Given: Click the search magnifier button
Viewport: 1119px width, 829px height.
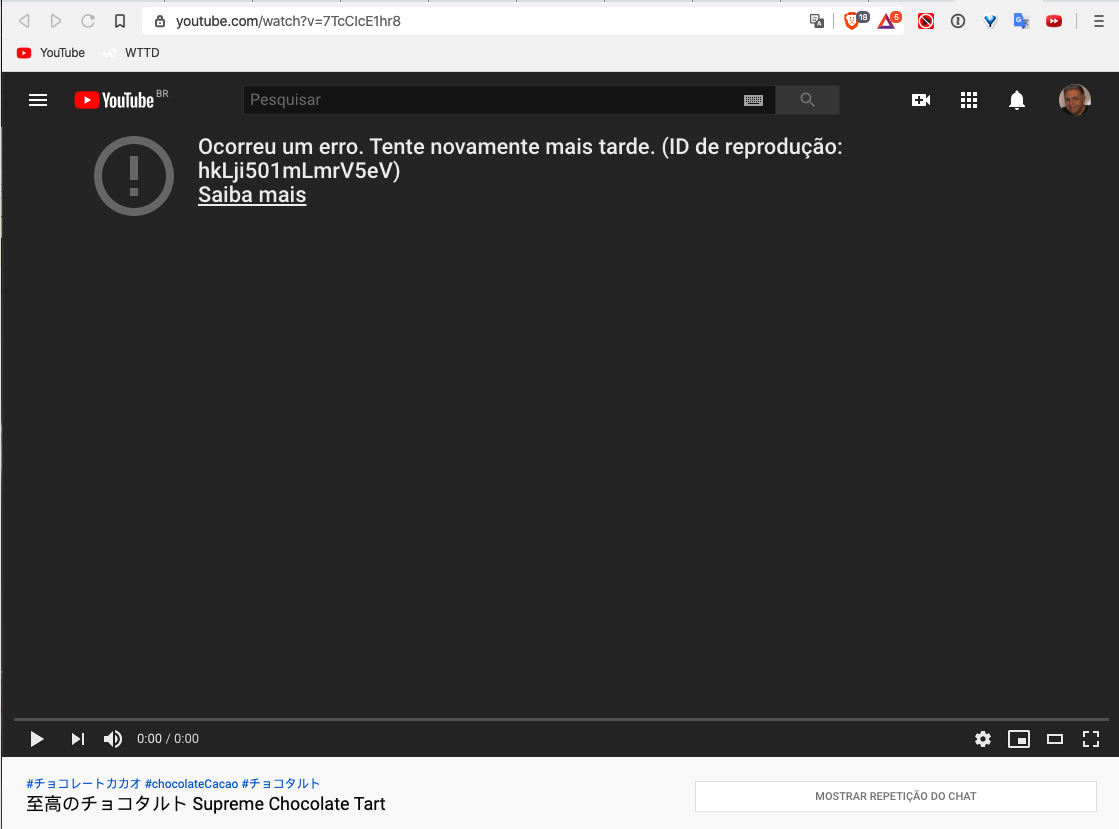Looking at the screenshot, I should point(807,100).
